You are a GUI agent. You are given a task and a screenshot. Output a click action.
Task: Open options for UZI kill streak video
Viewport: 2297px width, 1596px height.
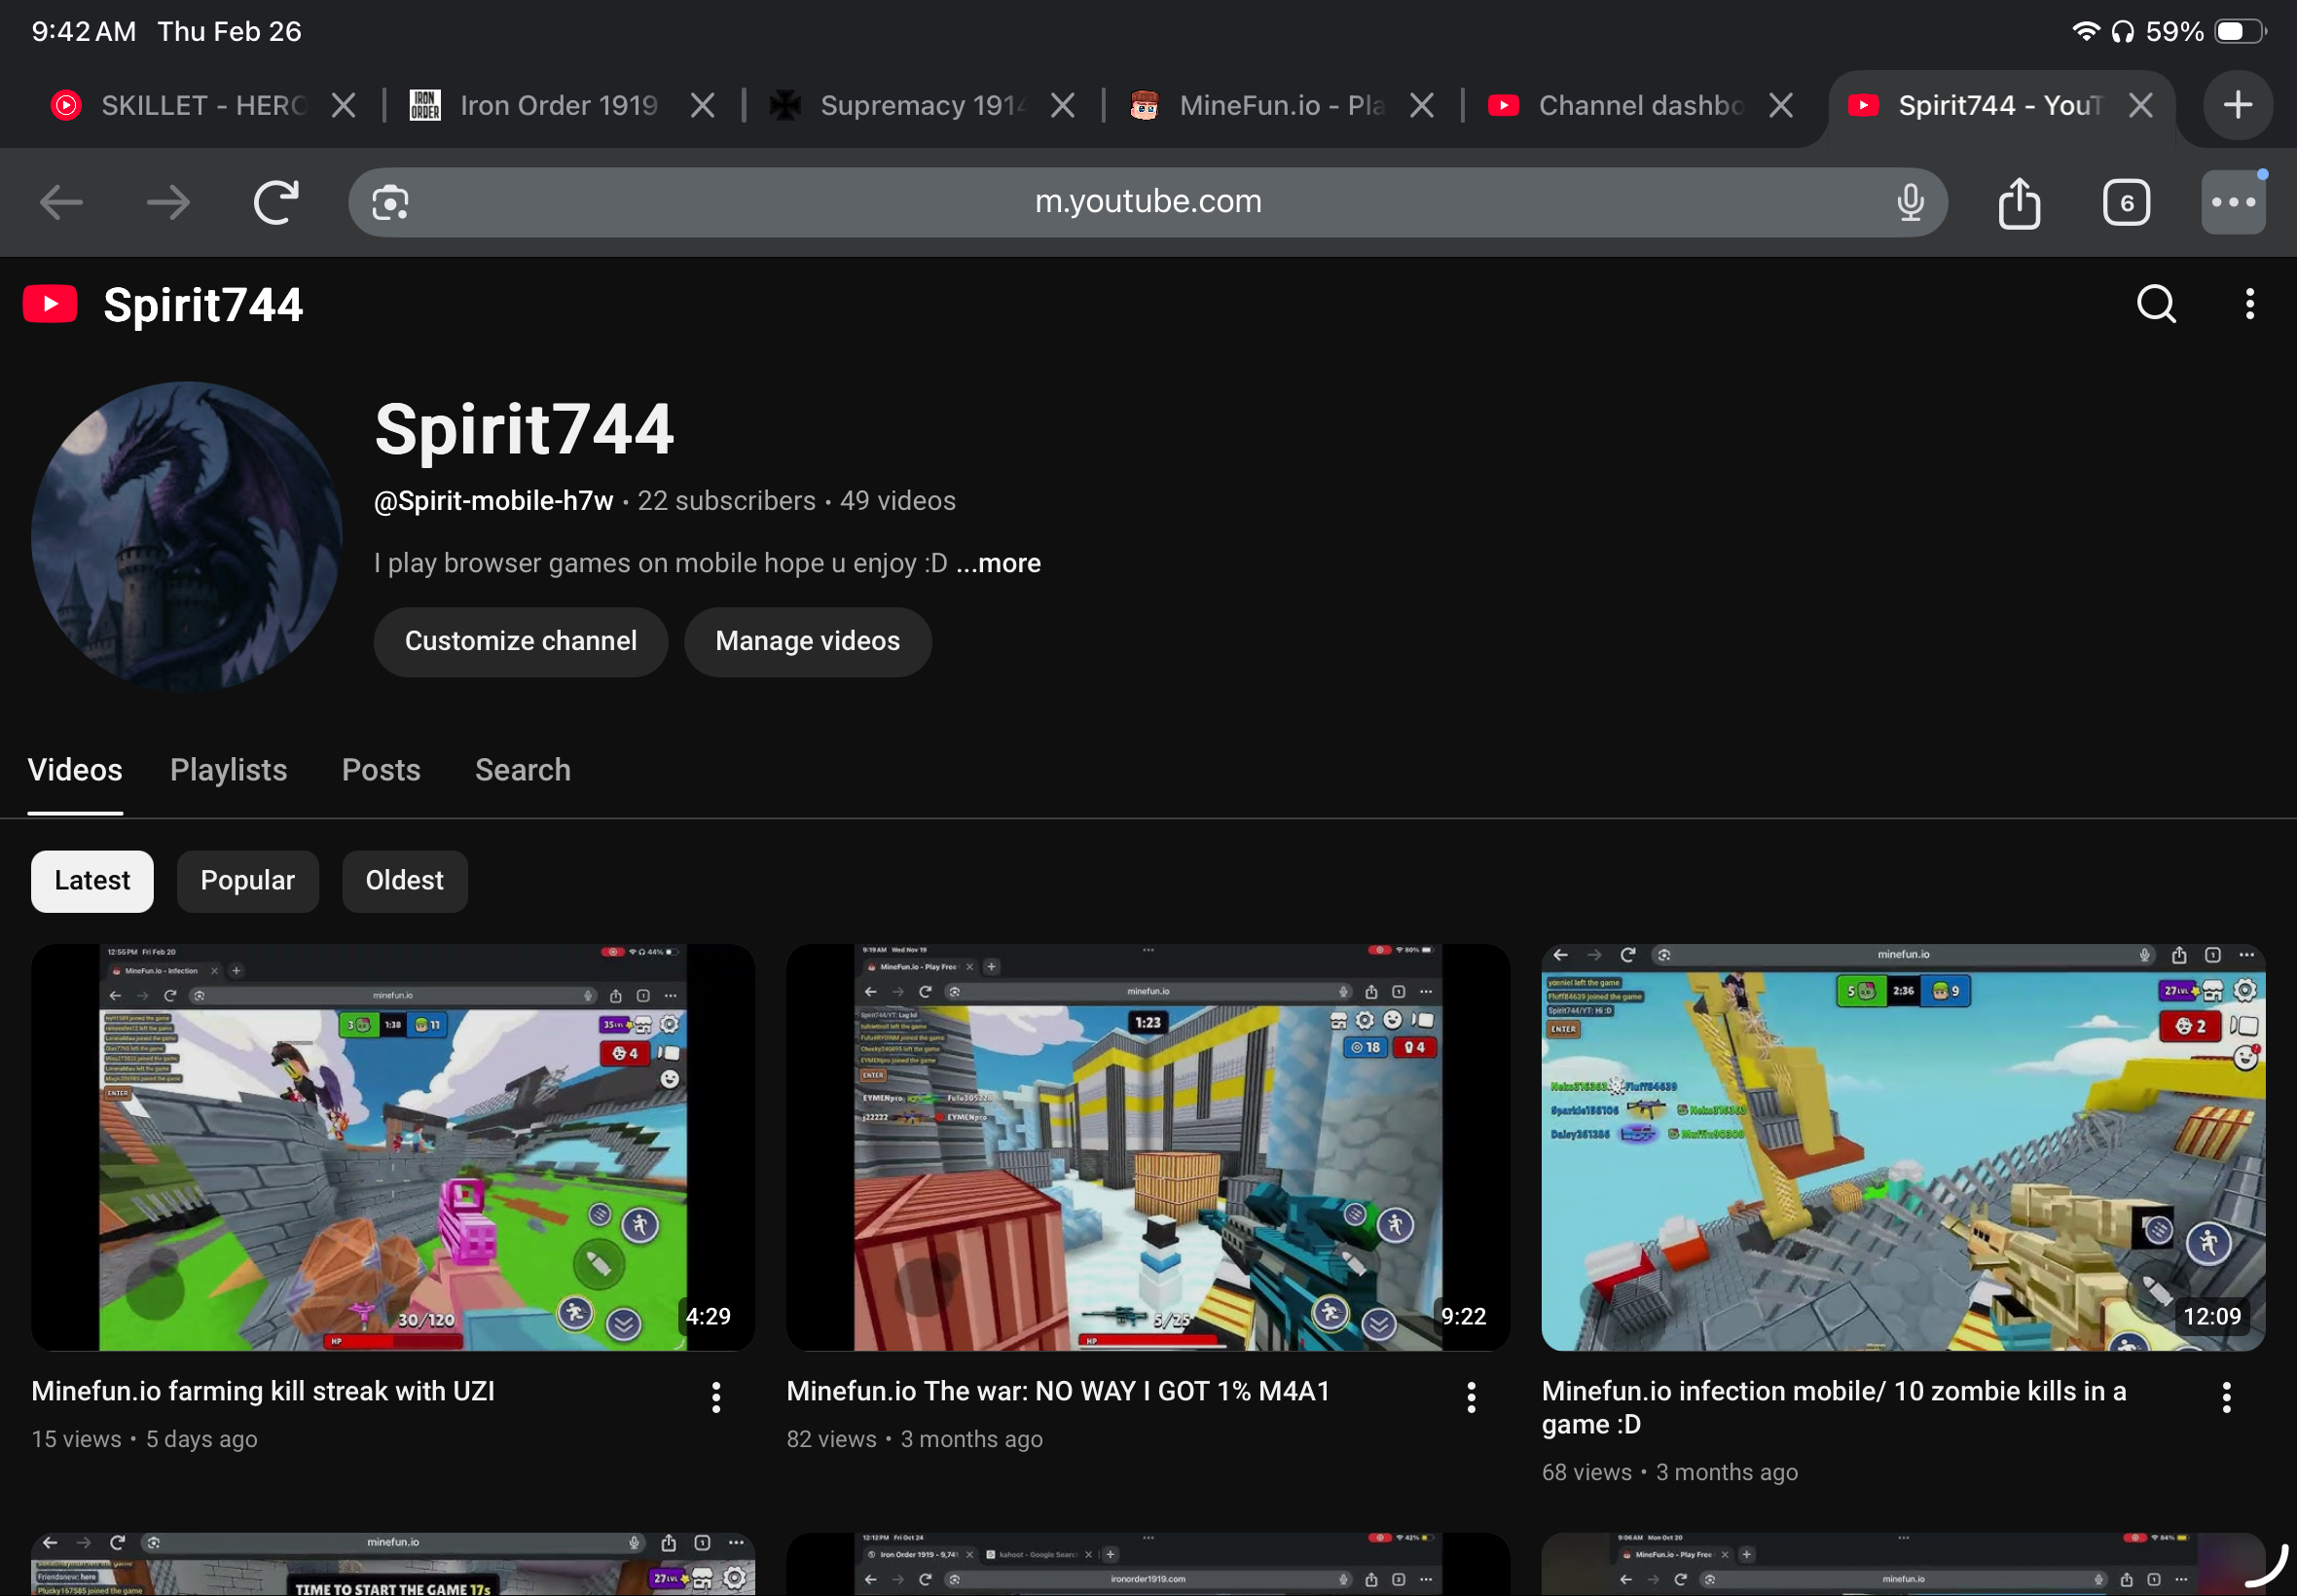pyautogui.click(x=716, y=1397)
